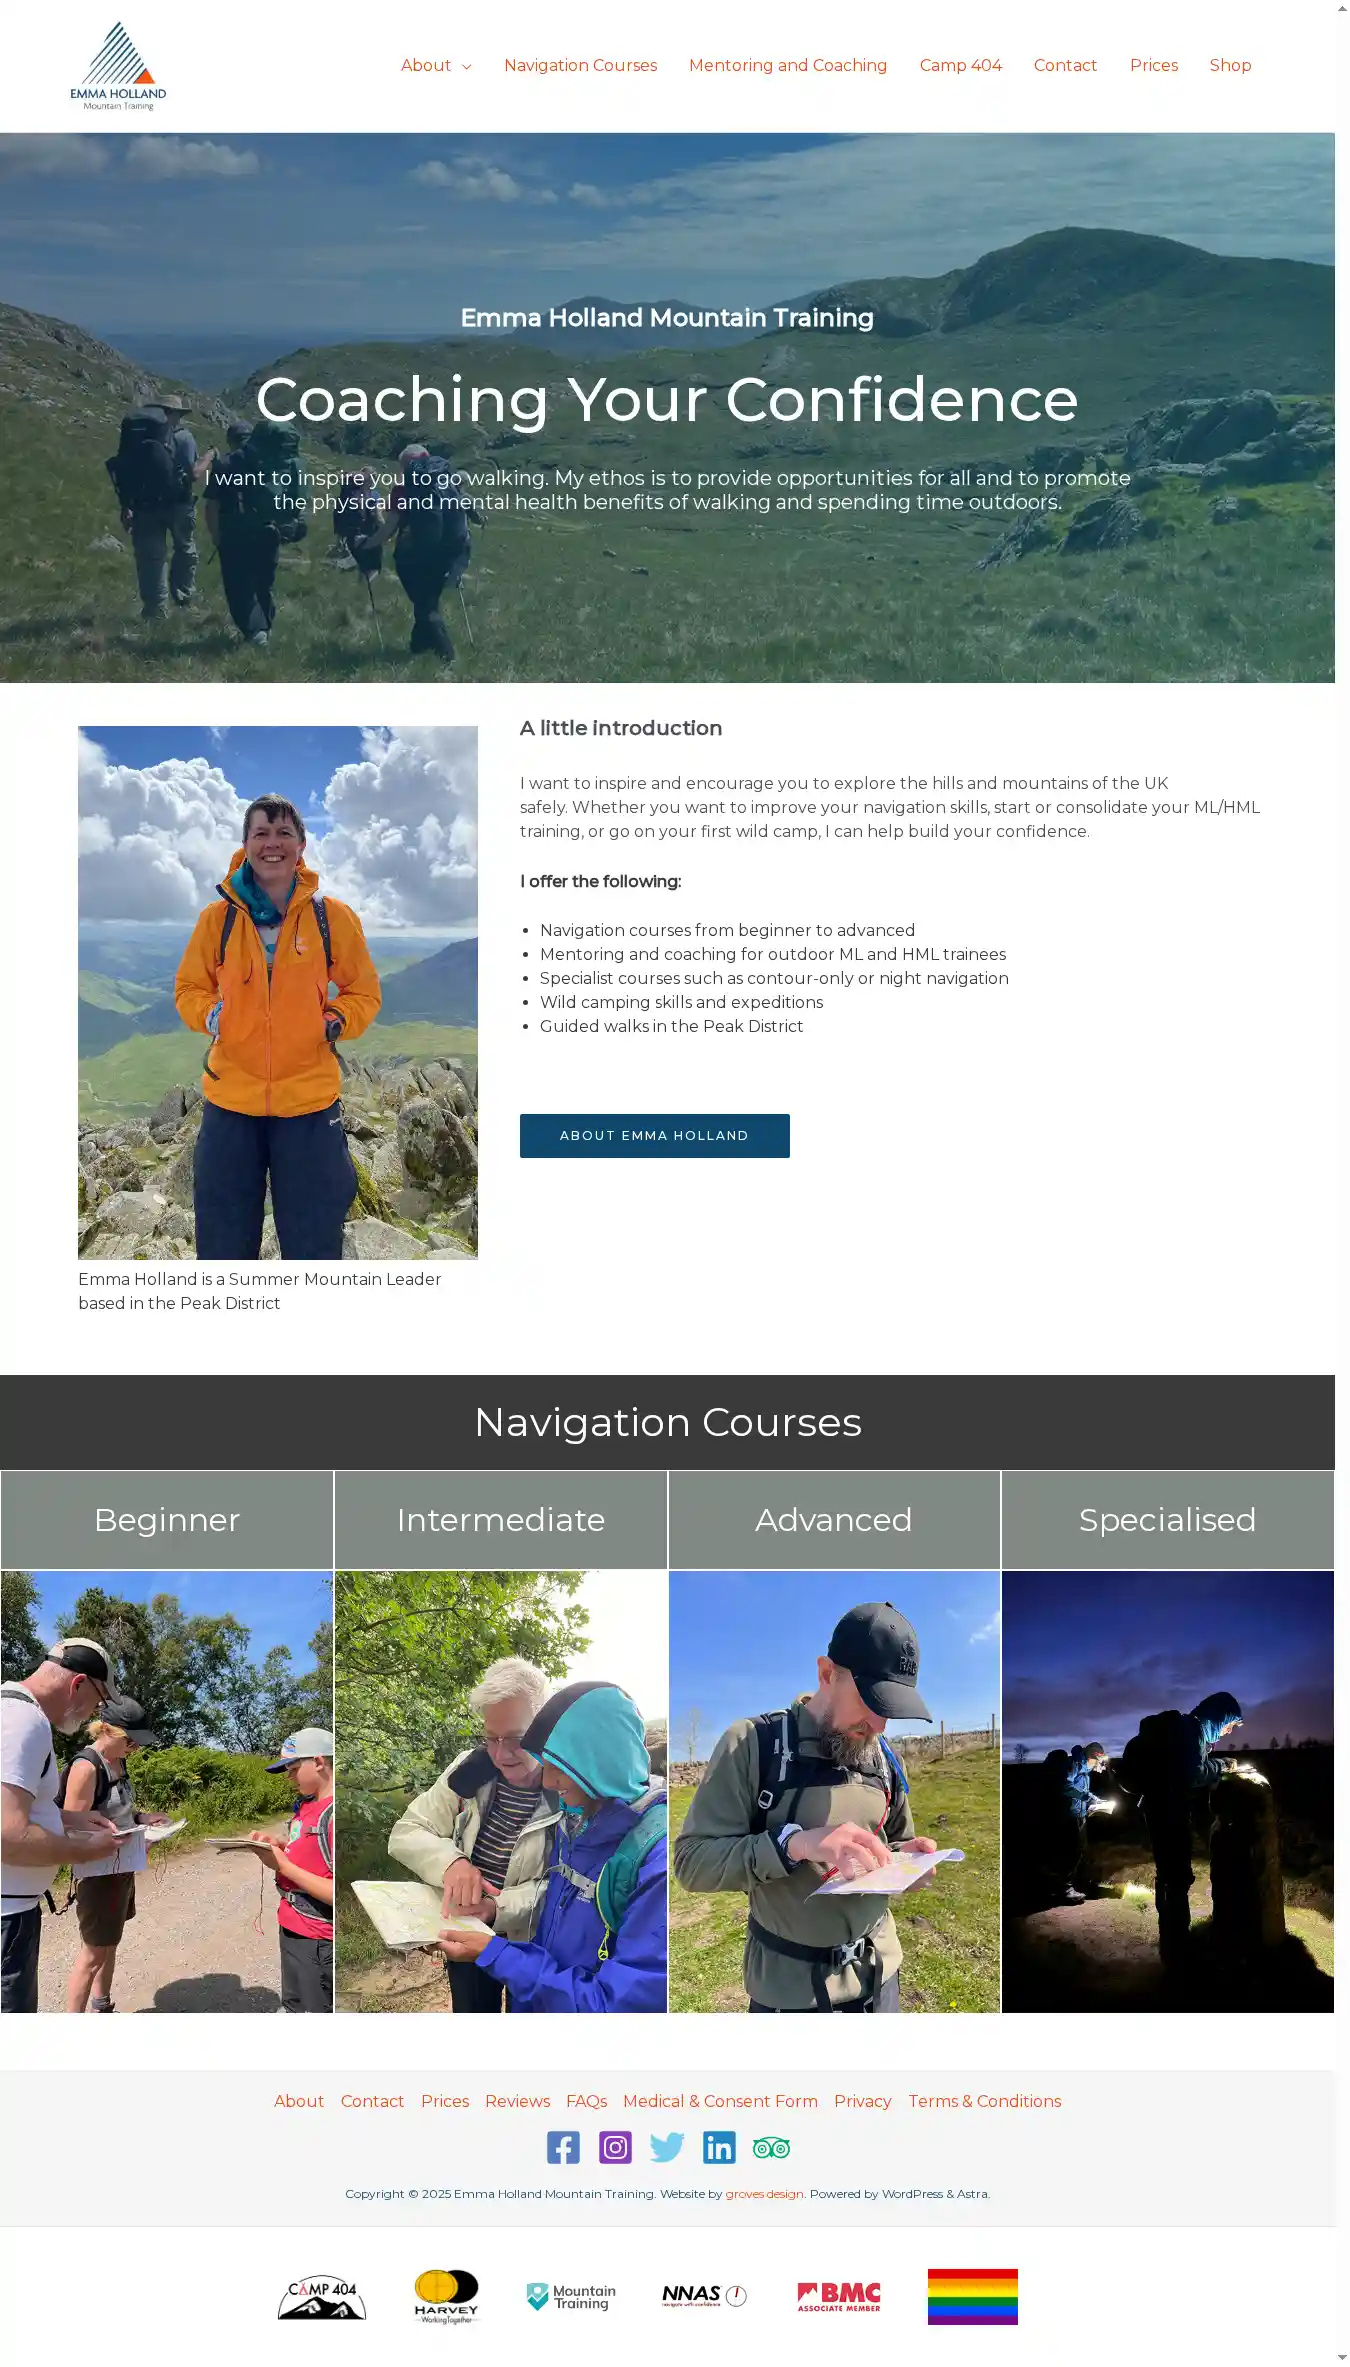This screenshot has width=1350, height=2367.
Task: Open the LinkedIn social icon
Action: coord(719,2147)
